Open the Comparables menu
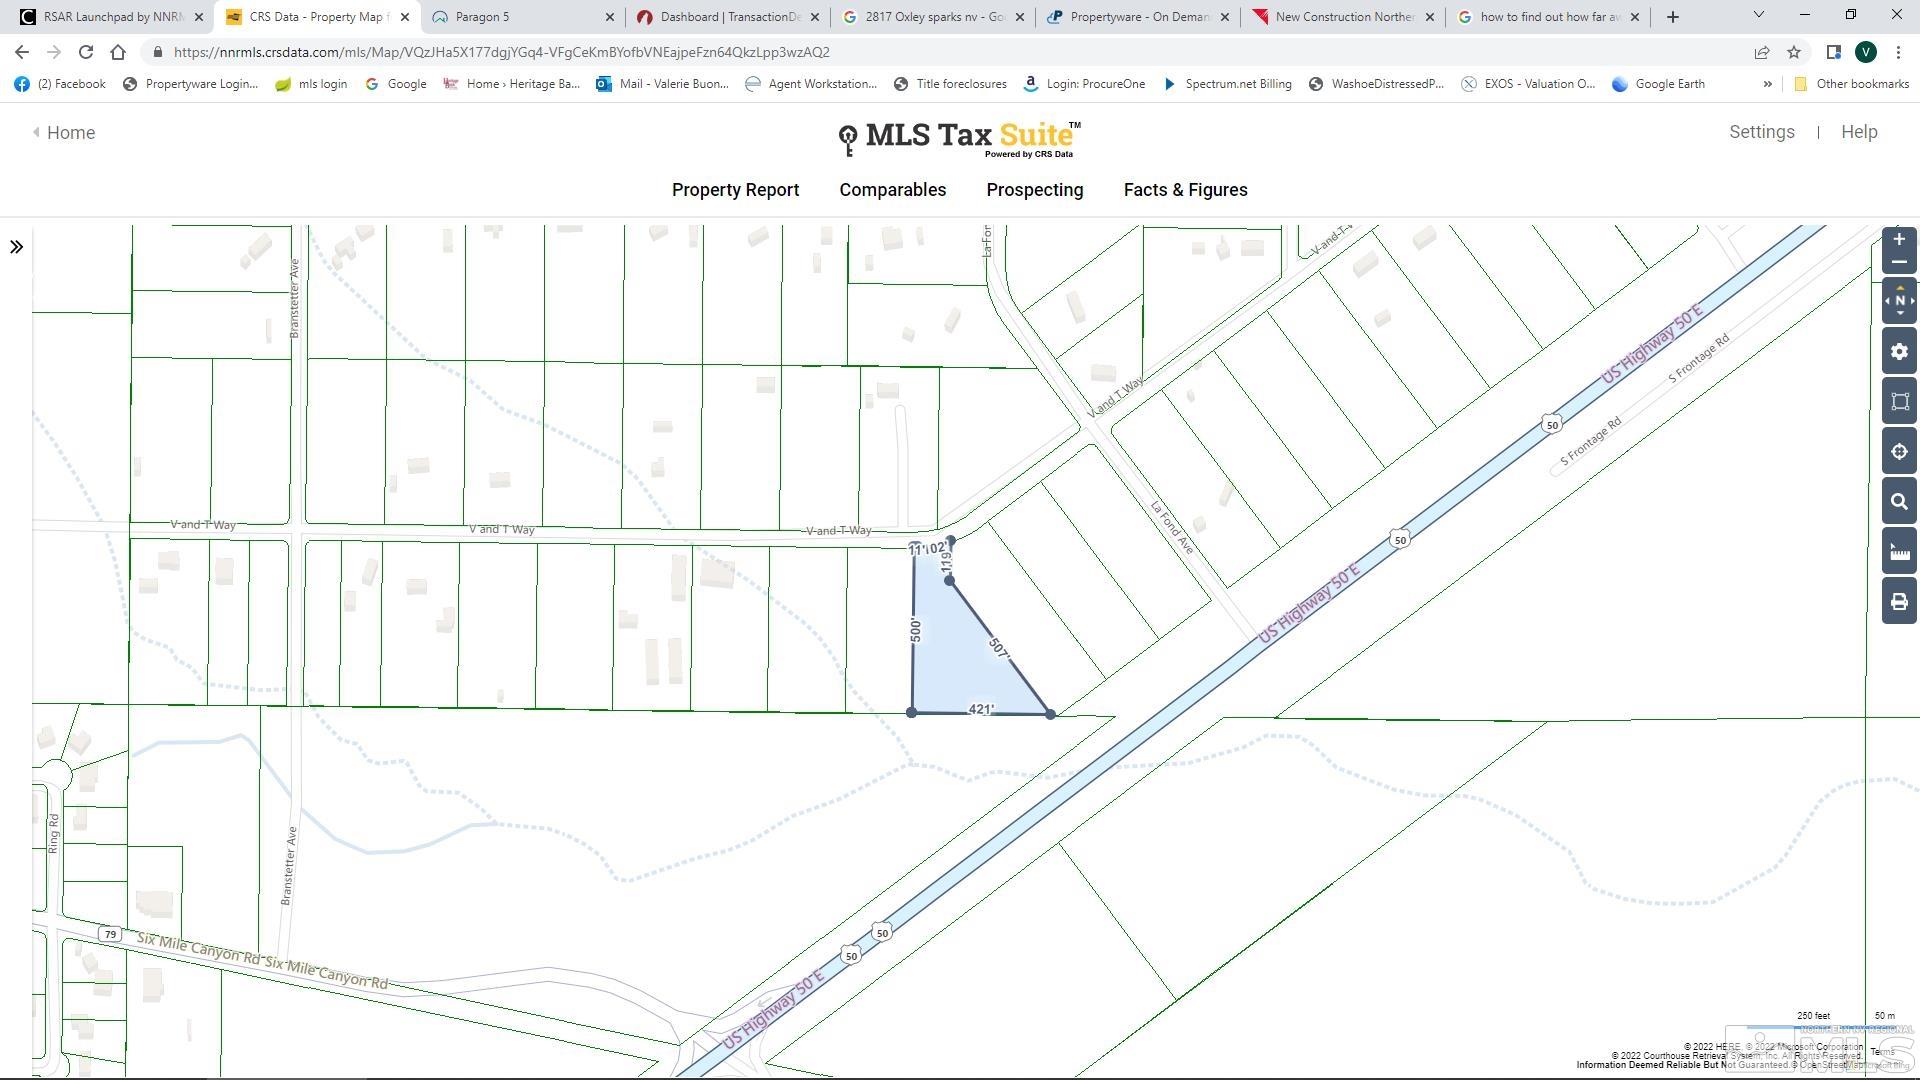The image size is (1920, 1080). click(892, 190)
